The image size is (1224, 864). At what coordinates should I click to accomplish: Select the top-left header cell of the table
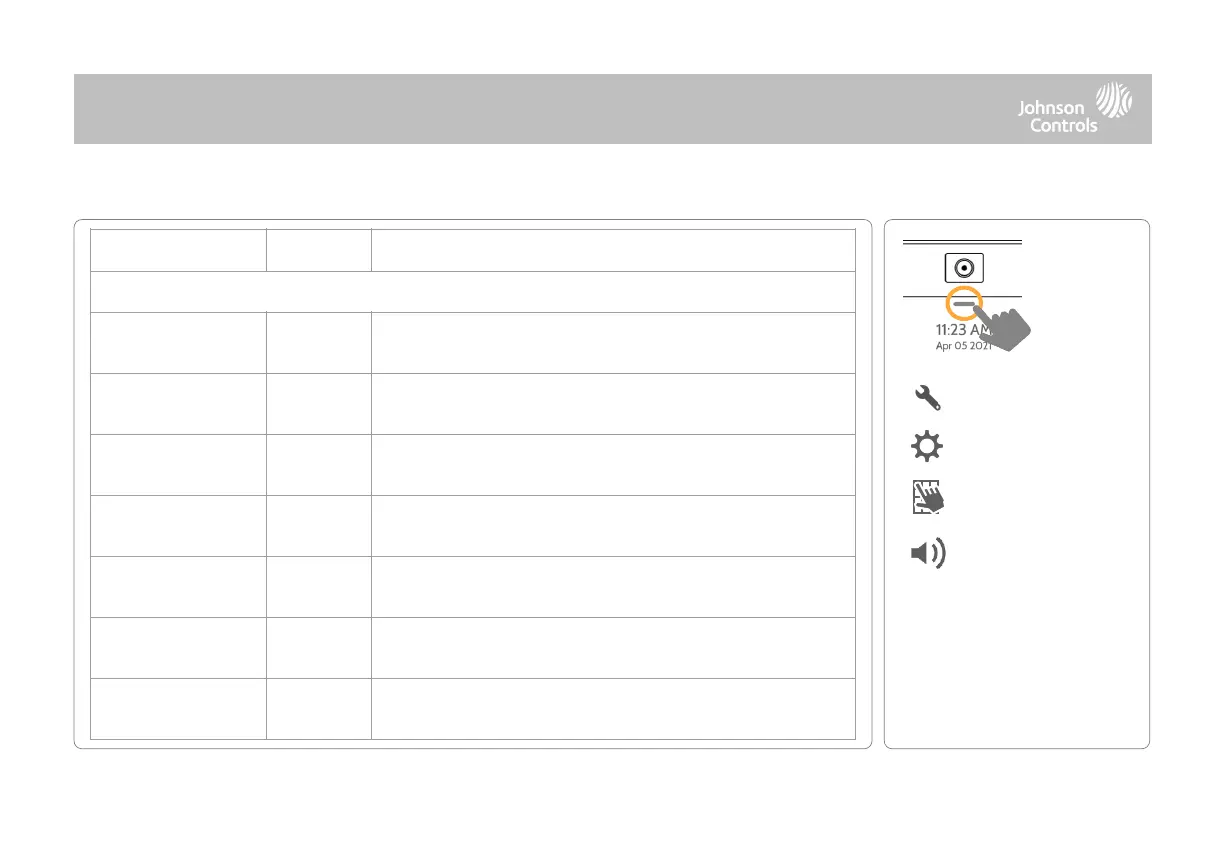tap(178, 250)
